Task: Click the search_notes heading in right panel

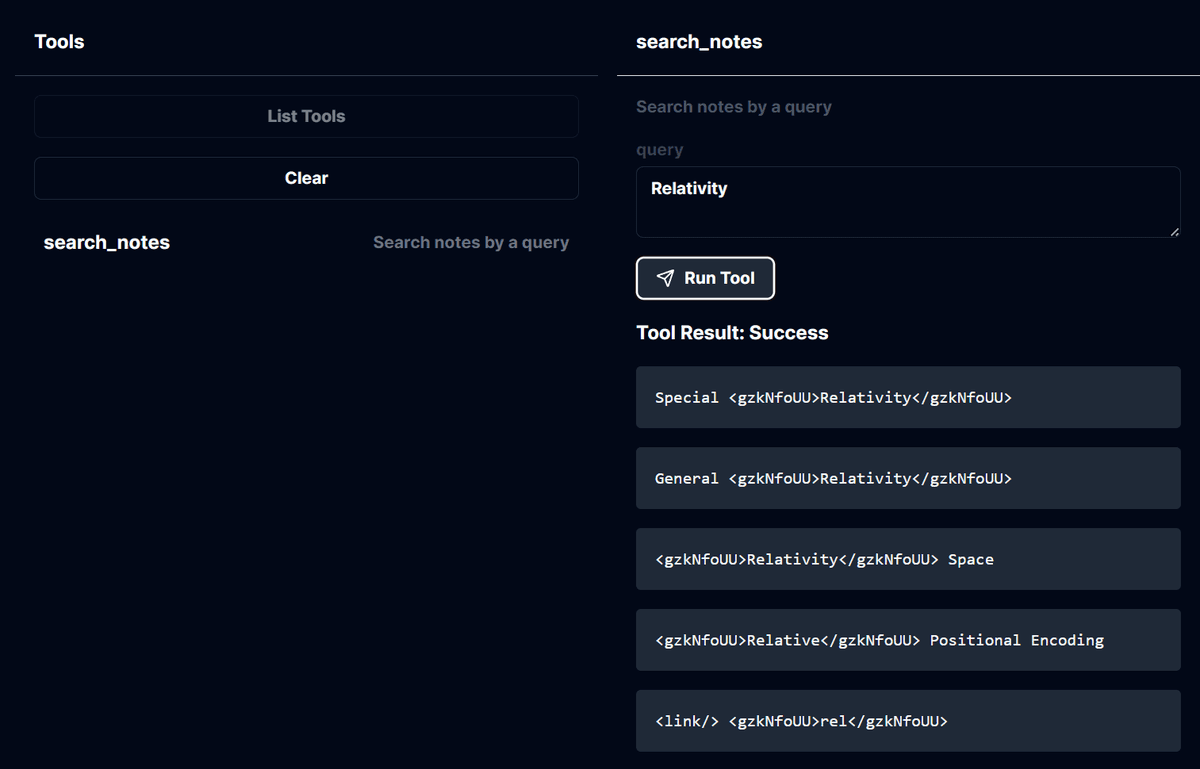Action: pos(699,42)
